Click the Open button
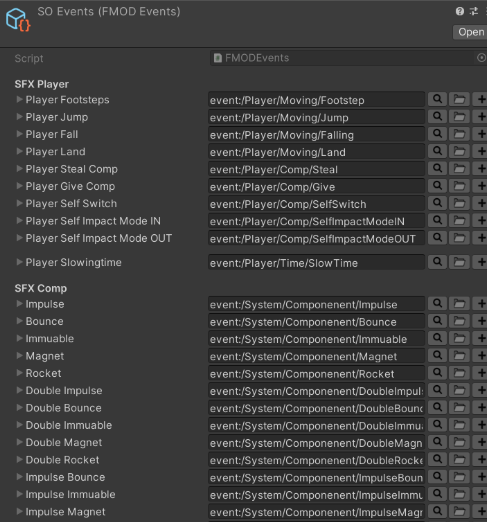This screenshot has height=522, width=487. click(x=471, y=32)
